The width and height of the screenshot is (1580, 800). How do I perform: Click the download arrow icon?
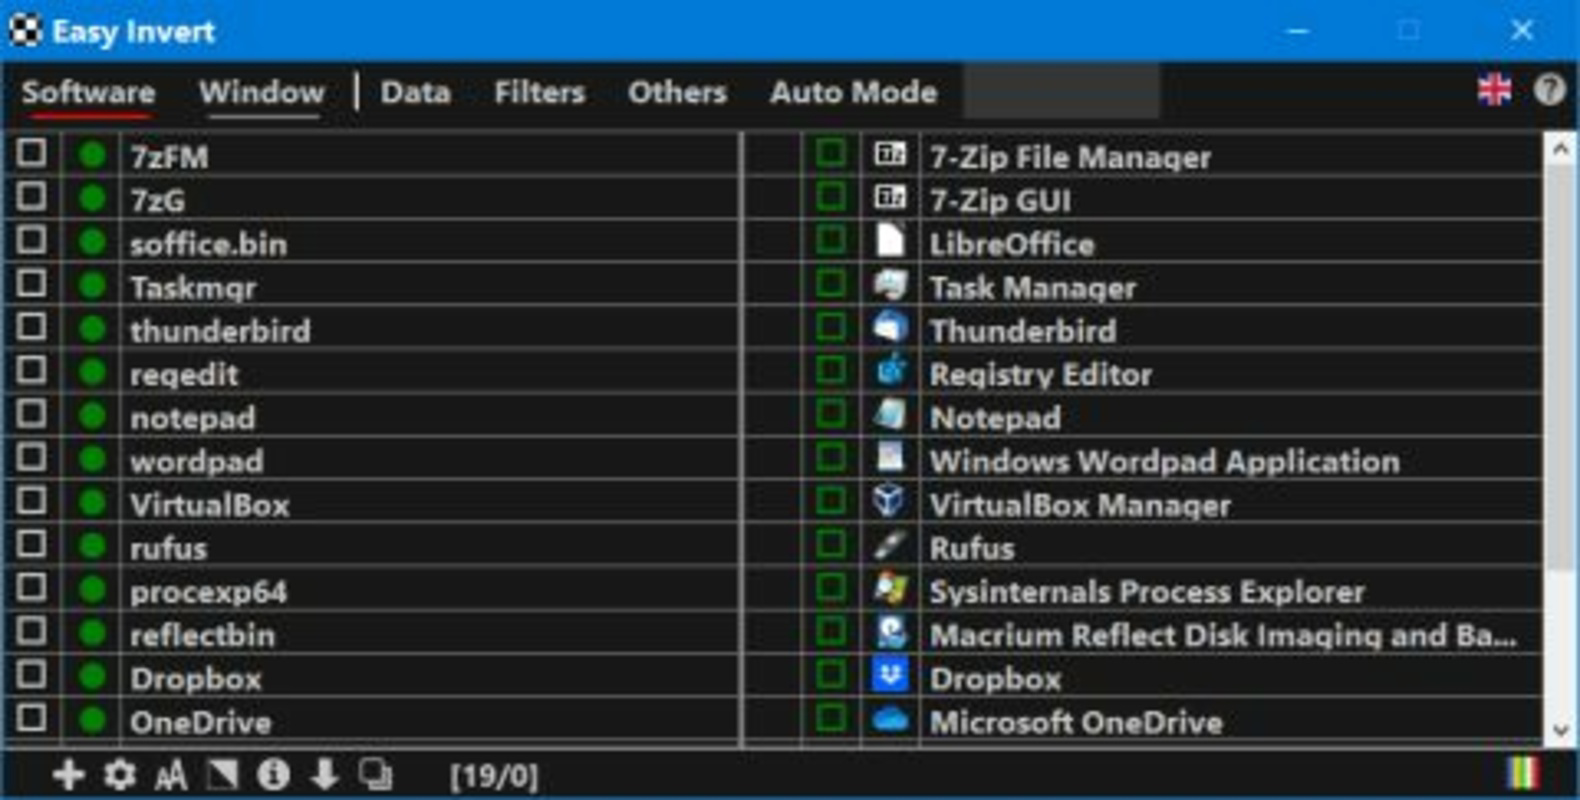coord(324,774)
